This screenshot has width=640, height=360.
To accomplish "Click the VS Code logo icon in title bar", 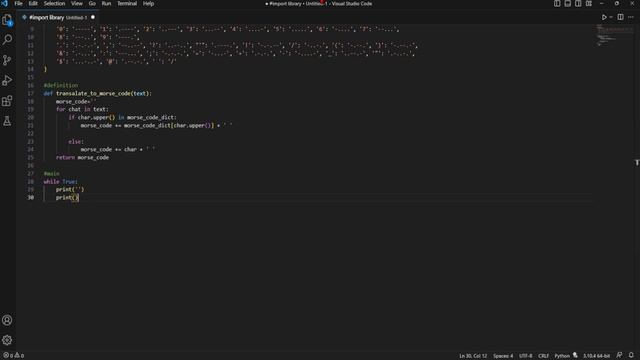I will point(5,4).
